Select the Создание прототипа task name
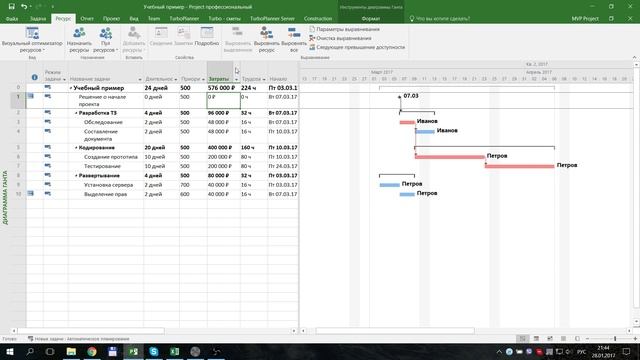The image size is (640, 360). pyautogui.click(x=111, y=157)
